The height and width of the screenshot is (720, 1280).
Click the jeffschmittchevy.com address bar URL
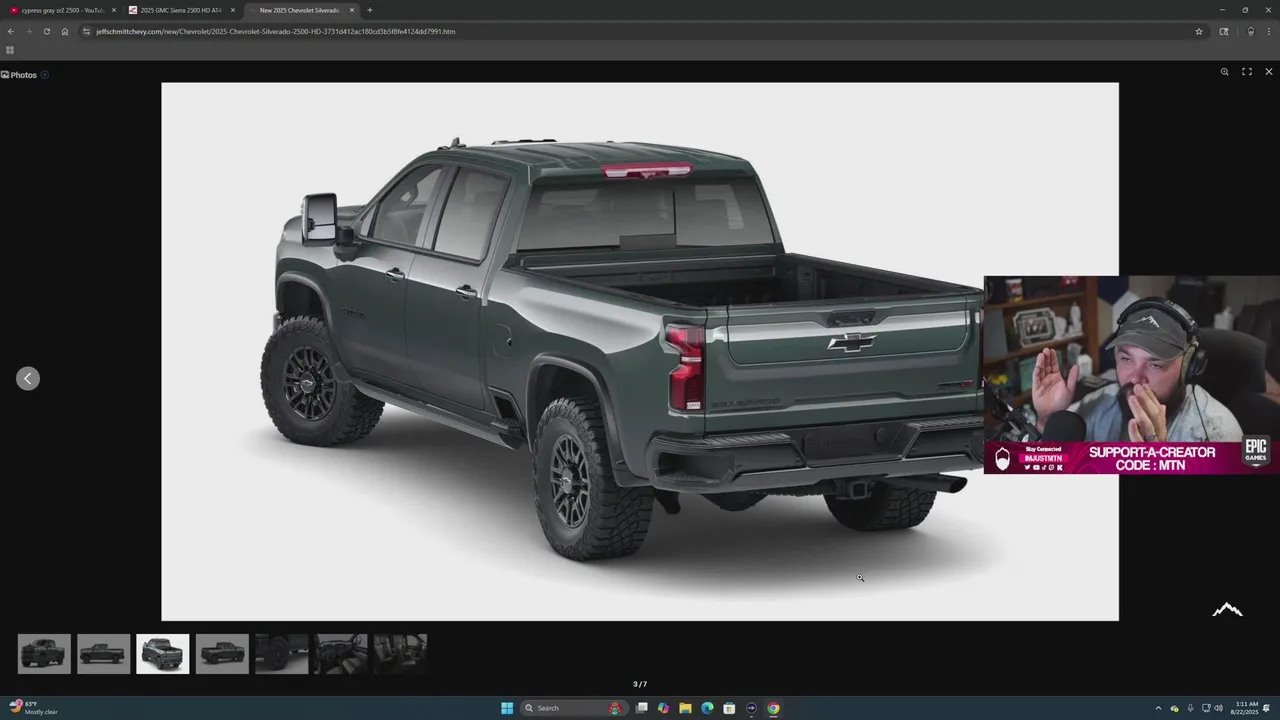(275, 31)
